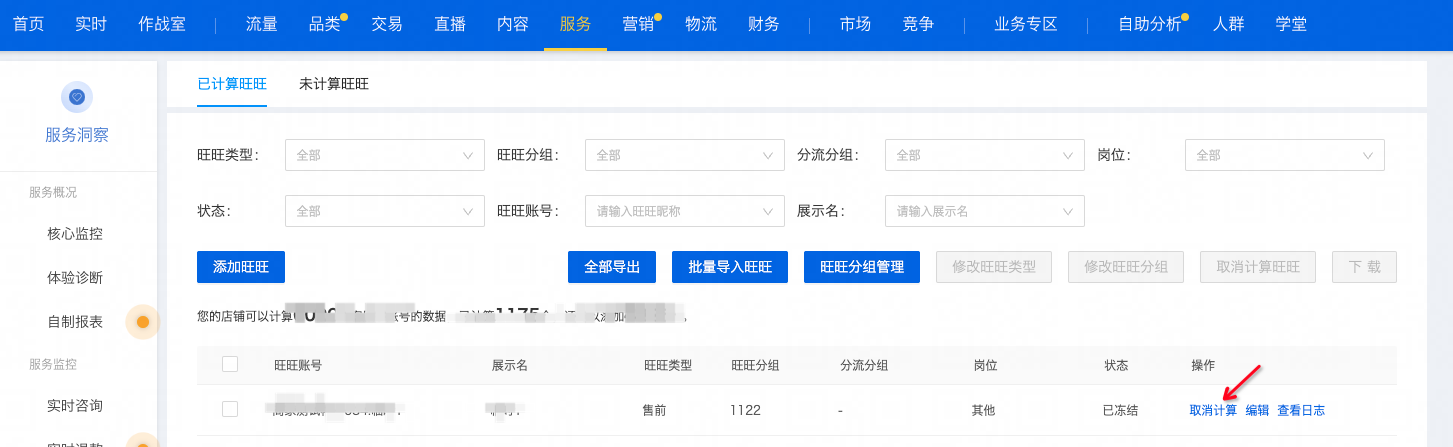This screenshot has width=1453, height=447.
Task: Click the 批量导入旺旺 button
Action: pyautogui.click(x=730, y=267)
